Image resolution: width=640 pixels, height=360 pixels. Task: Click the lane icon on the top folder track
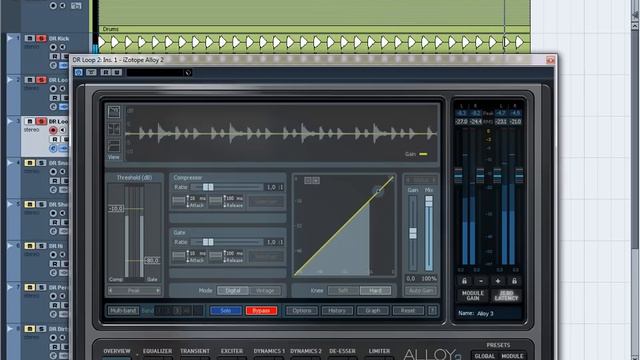click(x=76, y=6)
